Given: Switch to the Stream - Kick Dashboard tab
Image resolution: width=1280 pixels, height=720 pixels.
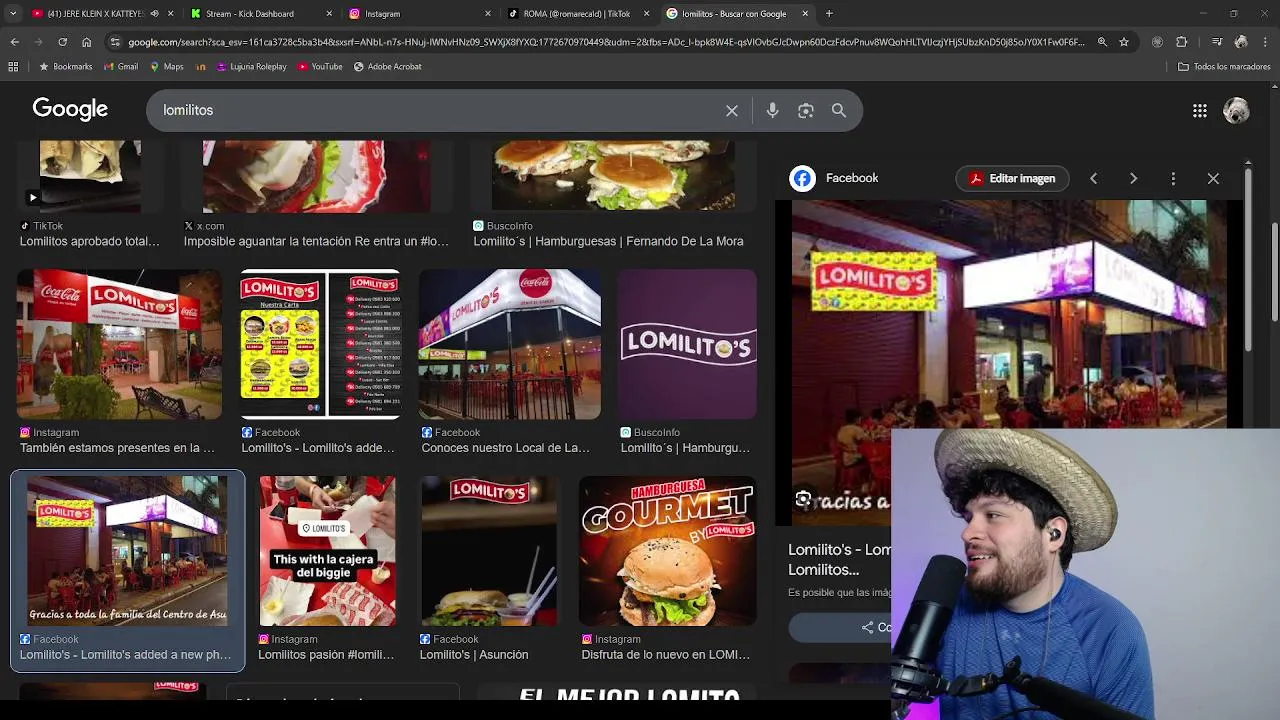Looking at the screenshot, I should coord(250,14).
